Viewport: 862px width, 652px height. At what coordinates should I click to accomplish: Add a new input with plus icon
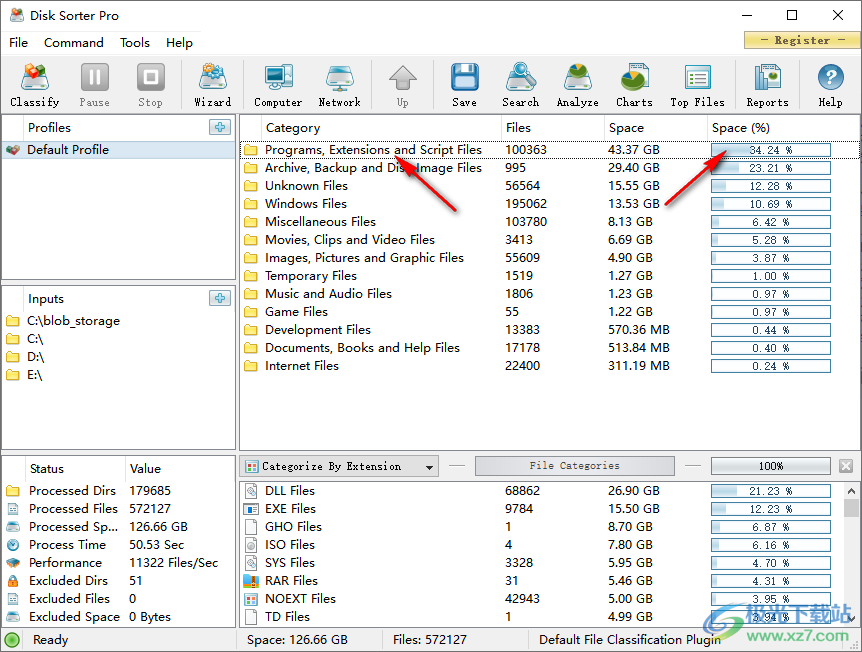click(220, 298)
